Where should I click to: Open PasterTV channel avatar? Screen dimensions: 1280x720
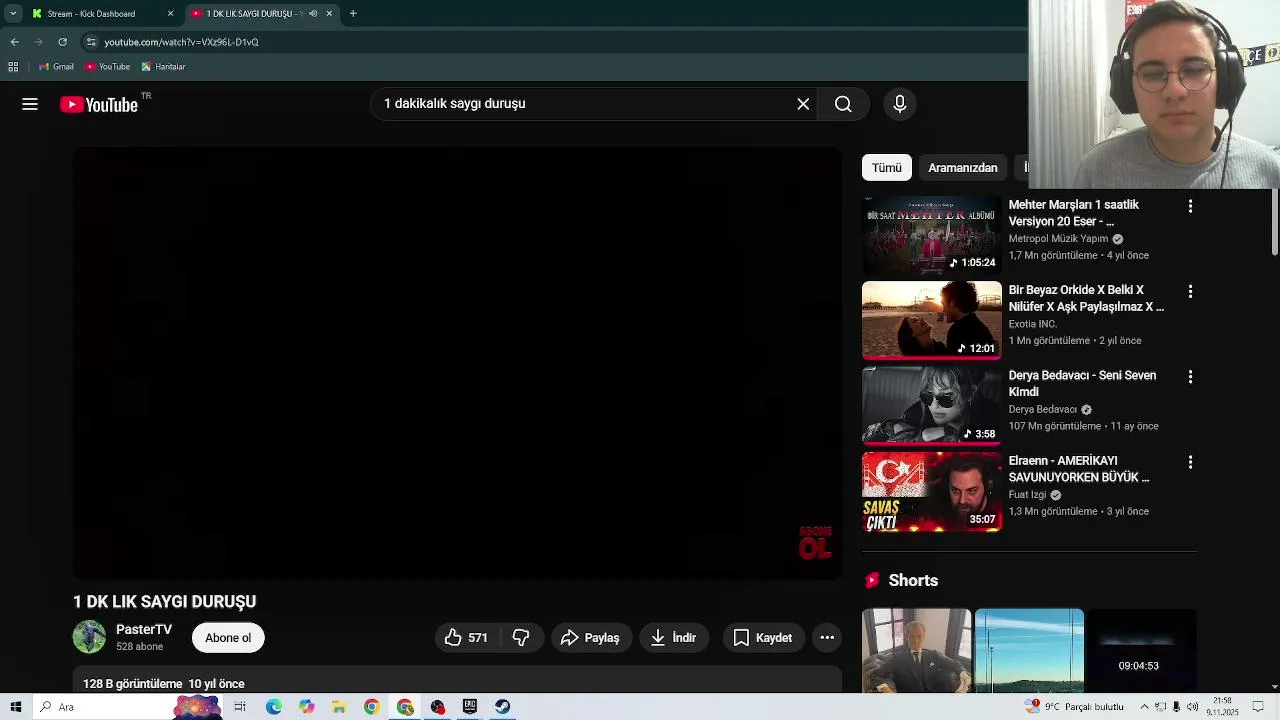[89, 637]
